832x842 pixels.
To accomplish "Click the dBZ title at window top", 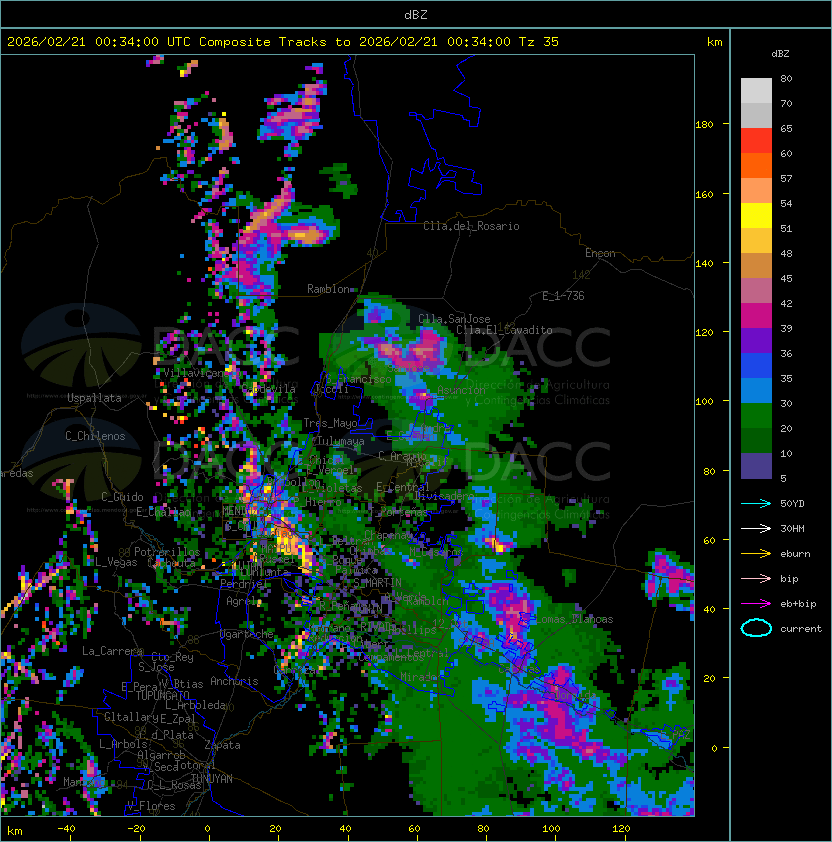I will pyautogui.click(x=416, y=14).
